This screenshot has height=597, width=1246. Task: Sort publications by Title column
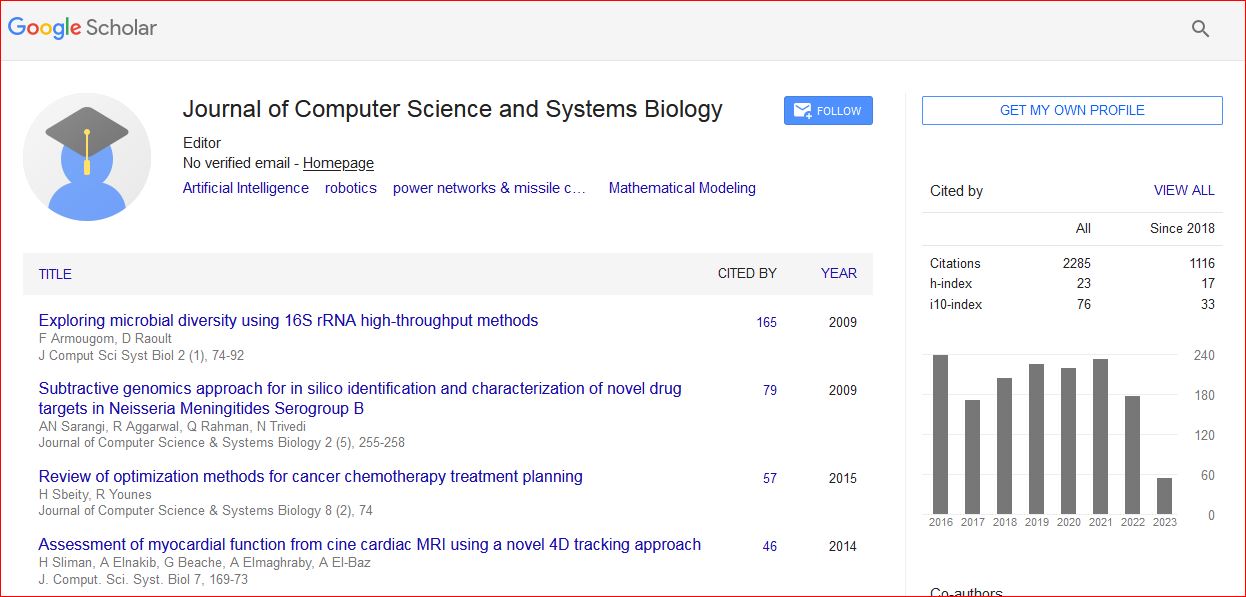pos(55,274)
